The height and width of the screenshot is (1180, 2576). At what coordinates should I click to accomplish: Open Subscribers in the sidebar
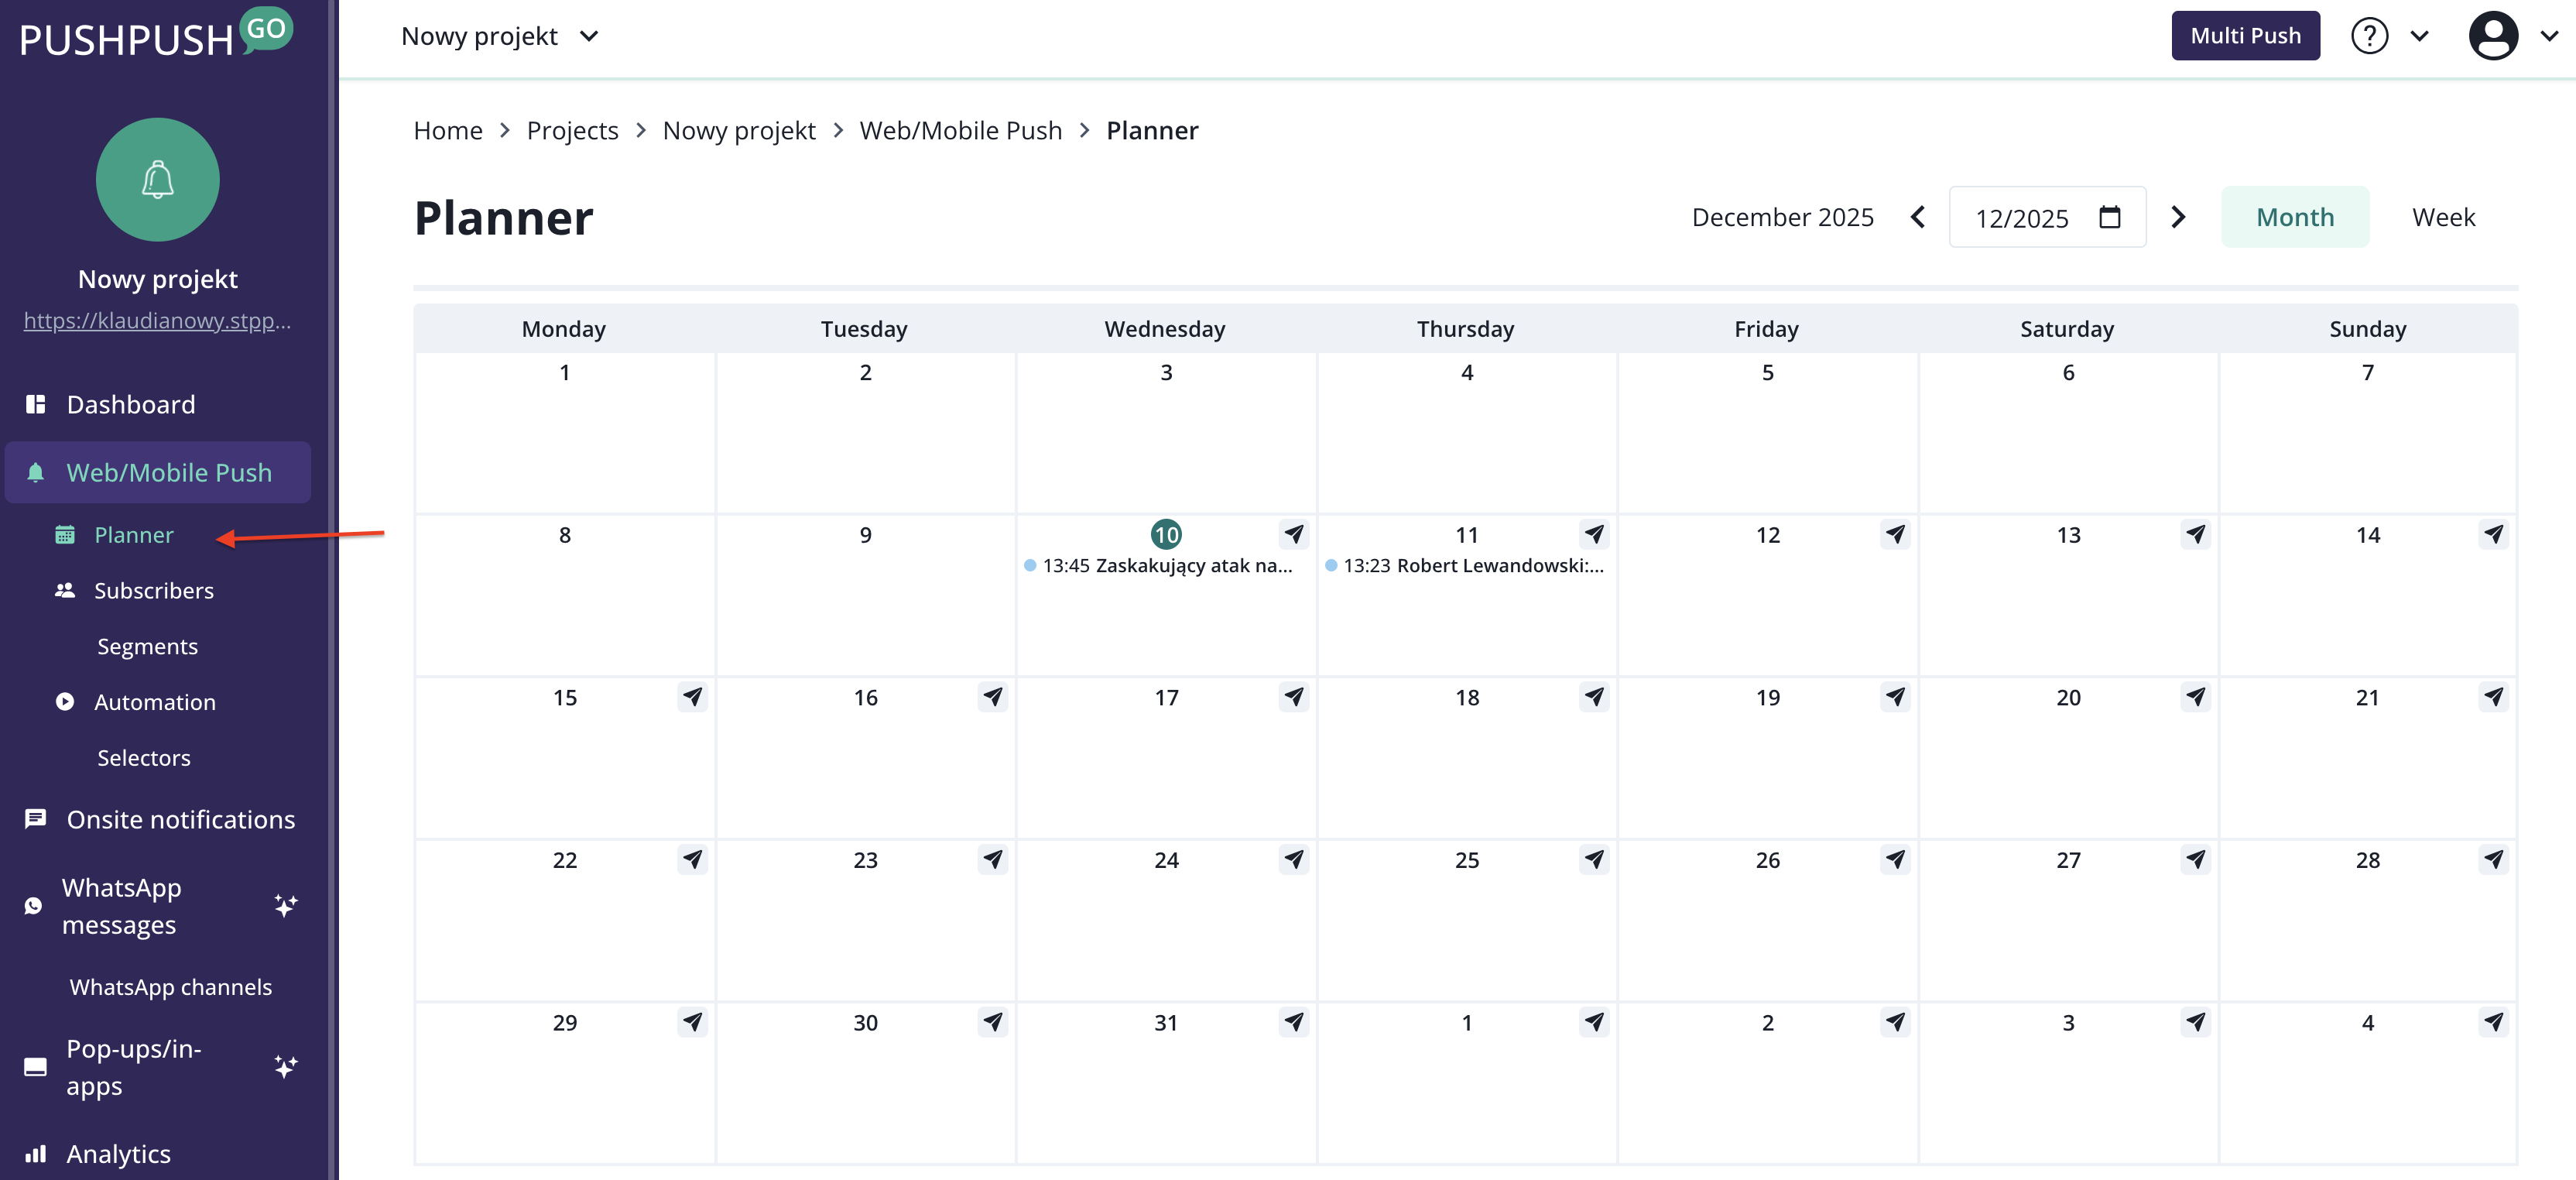[153, 590]
